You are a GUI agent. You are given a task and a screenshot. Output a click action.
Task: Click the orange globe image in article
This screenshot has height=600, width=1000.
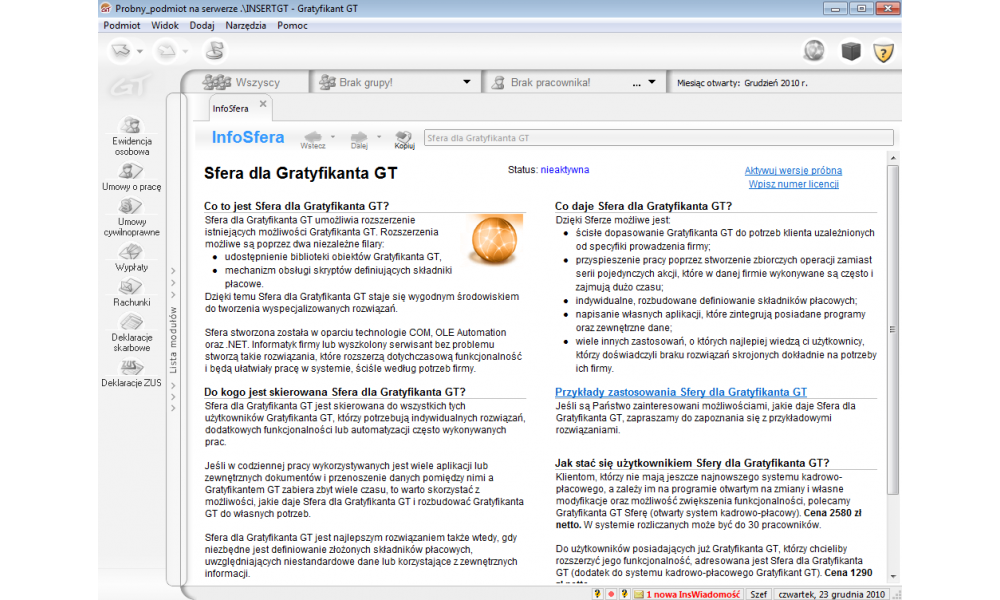pos(494,239)
